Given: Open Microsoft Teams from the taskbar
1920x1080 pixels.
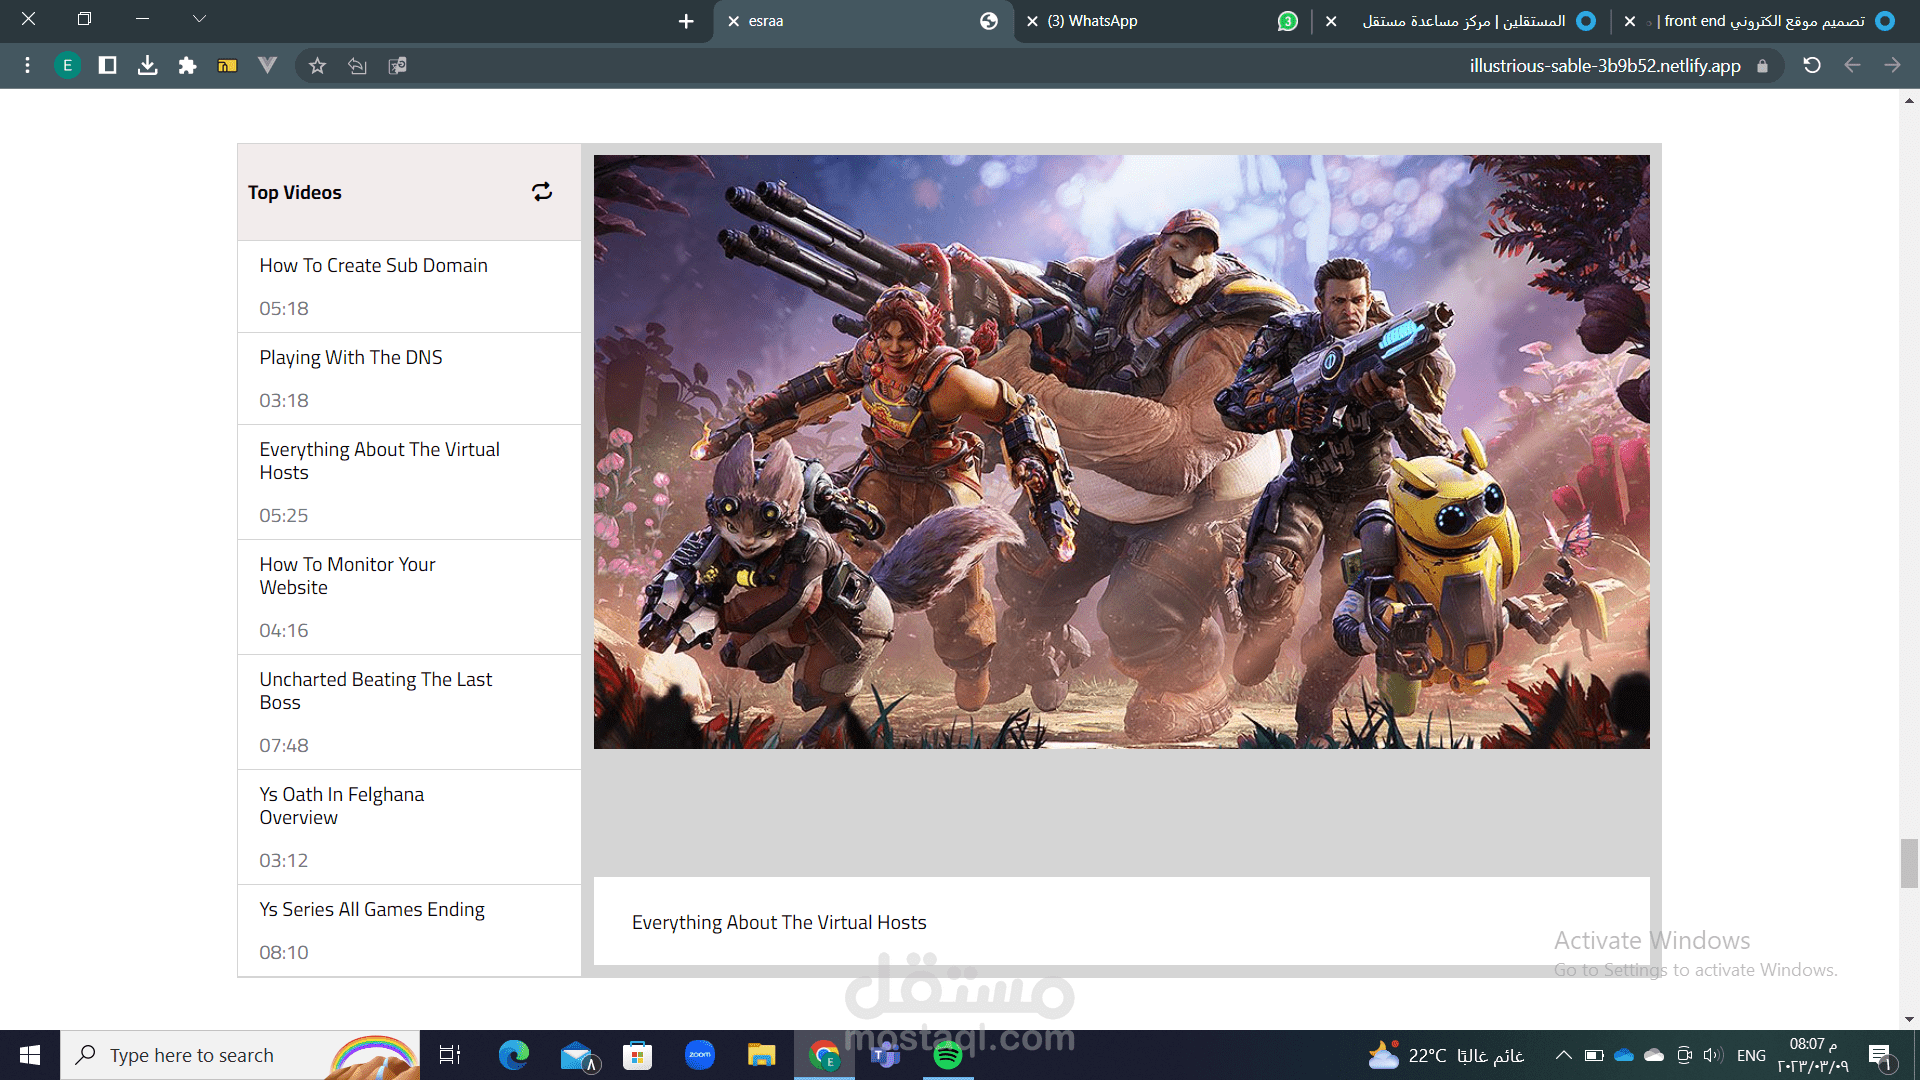Looking at the screenshot, I should pyautogui.click(x=886, y=1055).
